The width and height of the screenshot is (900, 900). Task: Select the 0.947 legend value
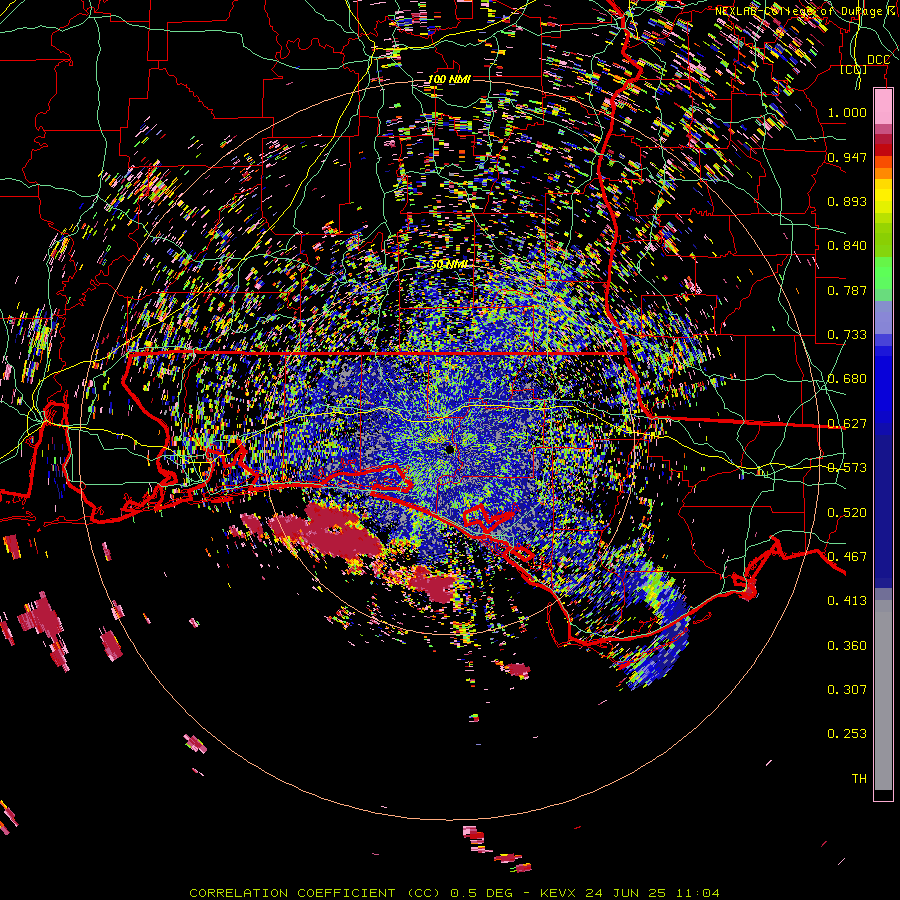(847, 157)
